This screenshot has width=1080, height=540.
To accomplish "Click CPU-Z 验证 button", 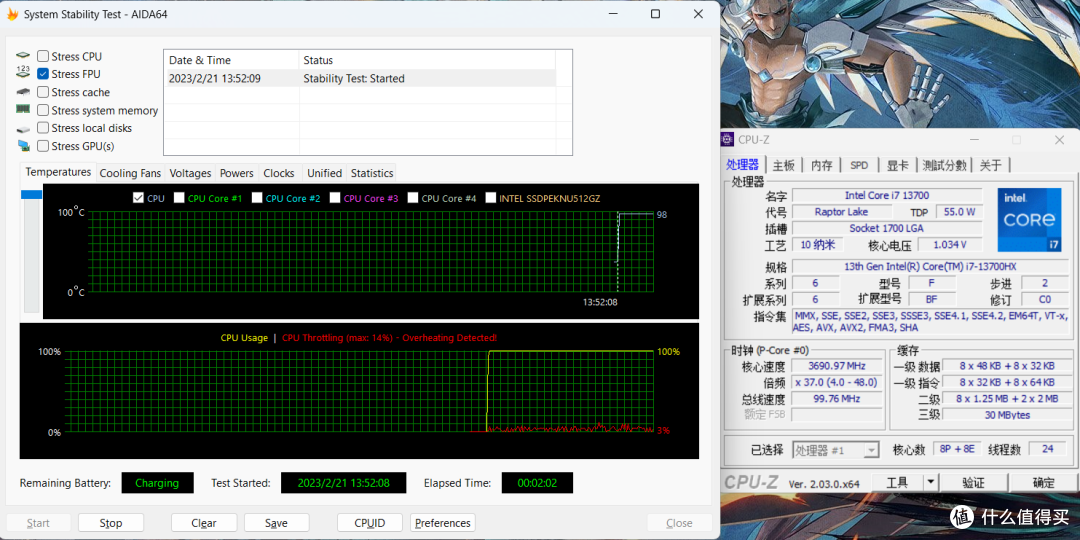I will point(973,482).
